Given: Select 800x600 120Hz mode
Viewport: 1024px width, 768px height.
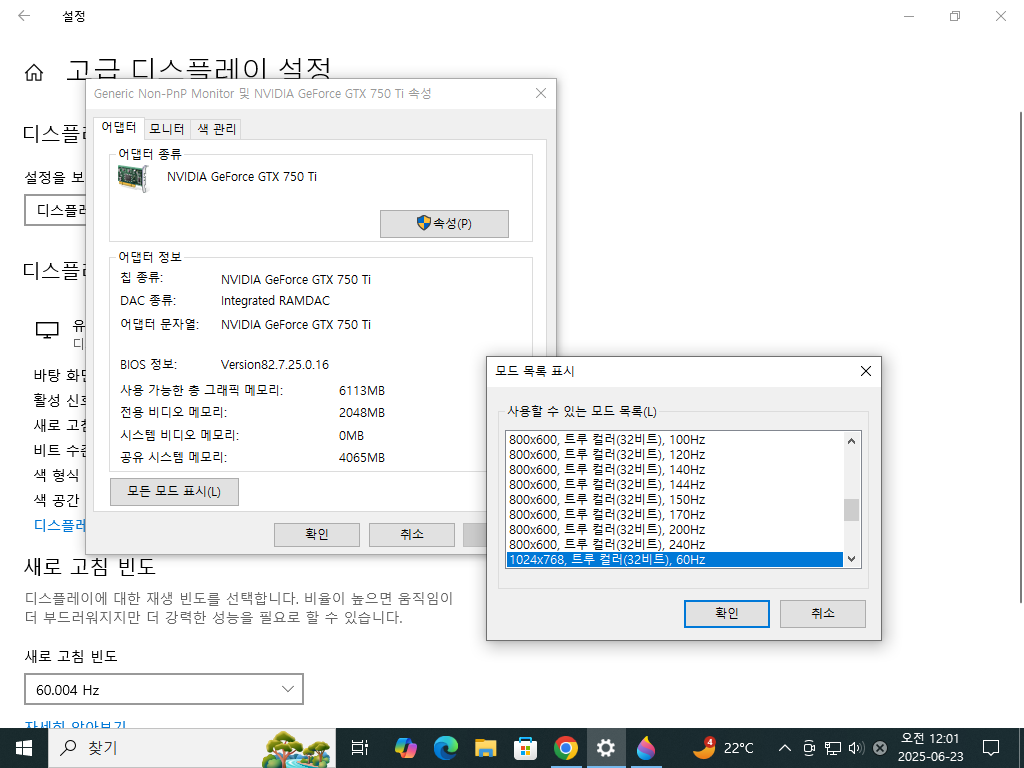Looking at the screenshot, I should (675, 455).
